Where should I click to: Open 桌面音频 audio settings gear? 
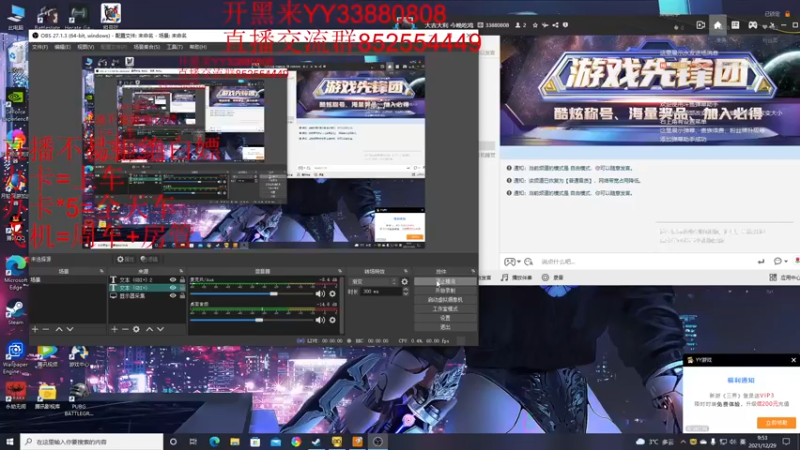(333, 320)
